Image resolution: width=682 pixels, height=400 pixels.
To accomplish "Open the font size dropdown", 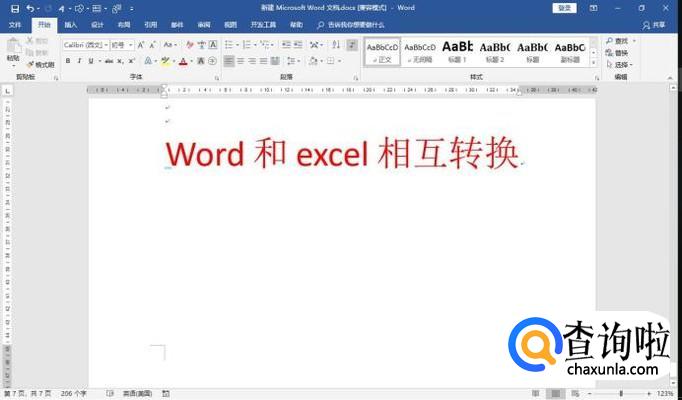I will (130, 45).
